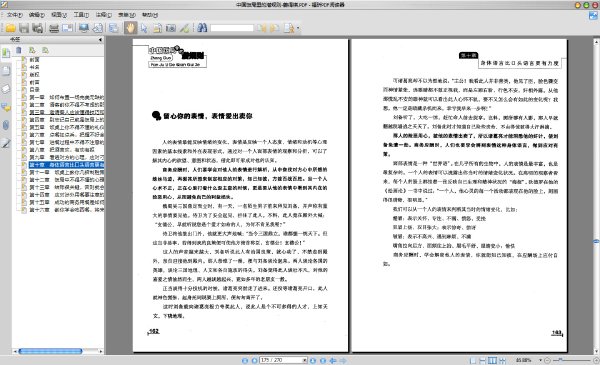The width and height of the screenshot is (600, 365).
Task: Select the highlighted 第十章 bookmark
Action: tap(66, 165)
